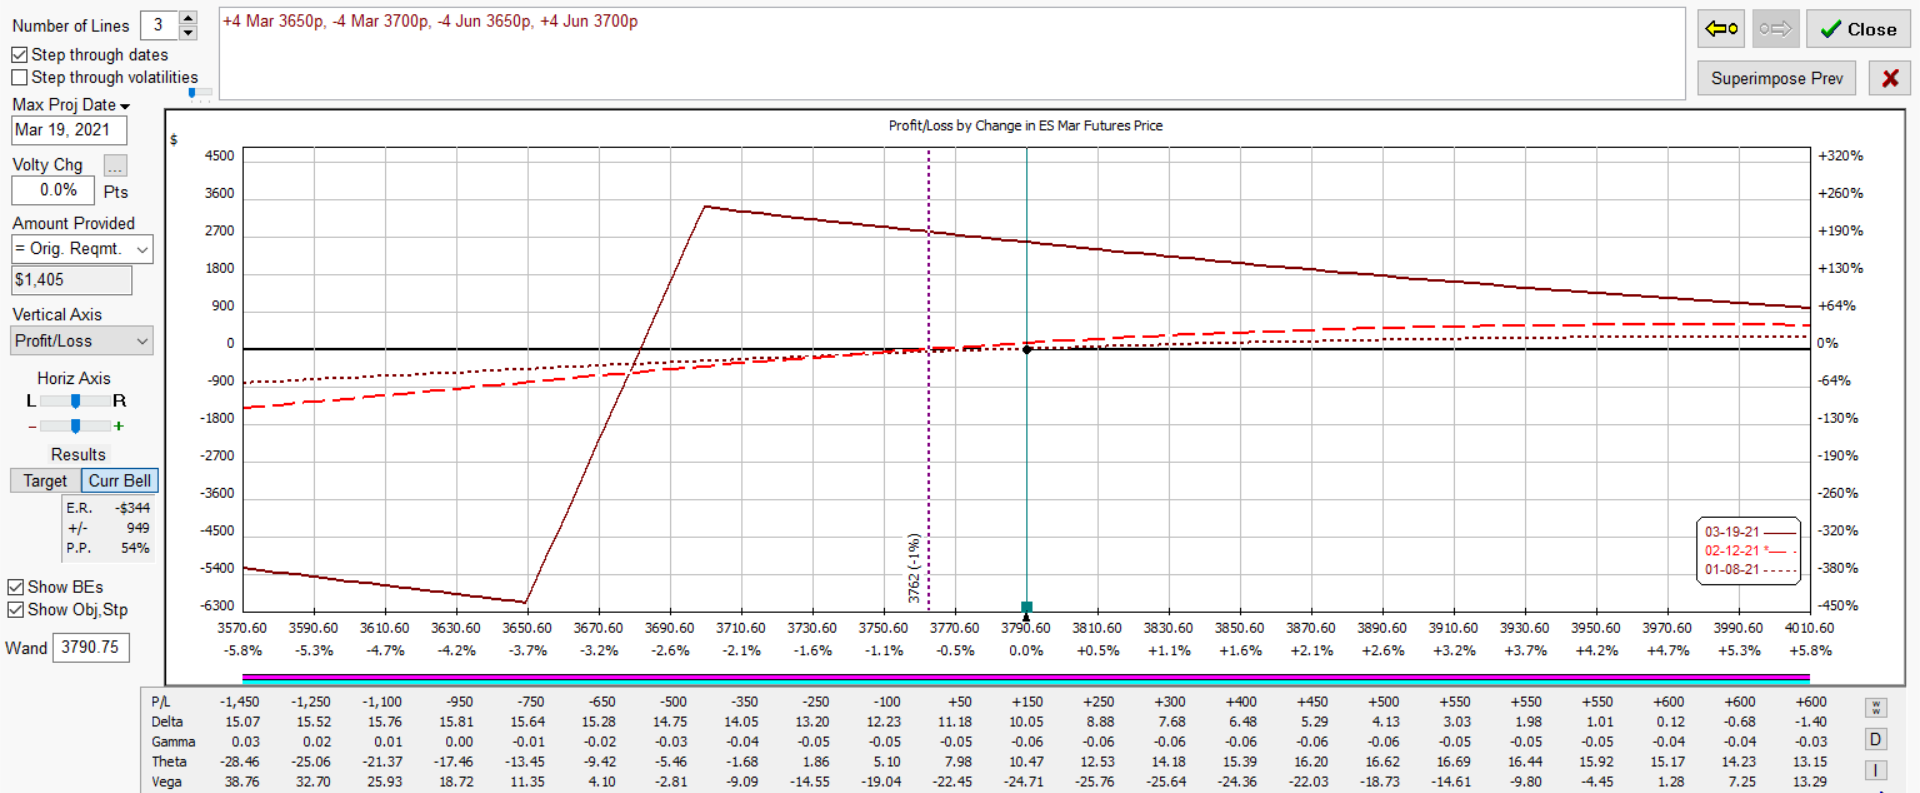Increase Number of Lines with up spinner
The width and height of the screenshot is (1920, 793).
pos(187,18)
